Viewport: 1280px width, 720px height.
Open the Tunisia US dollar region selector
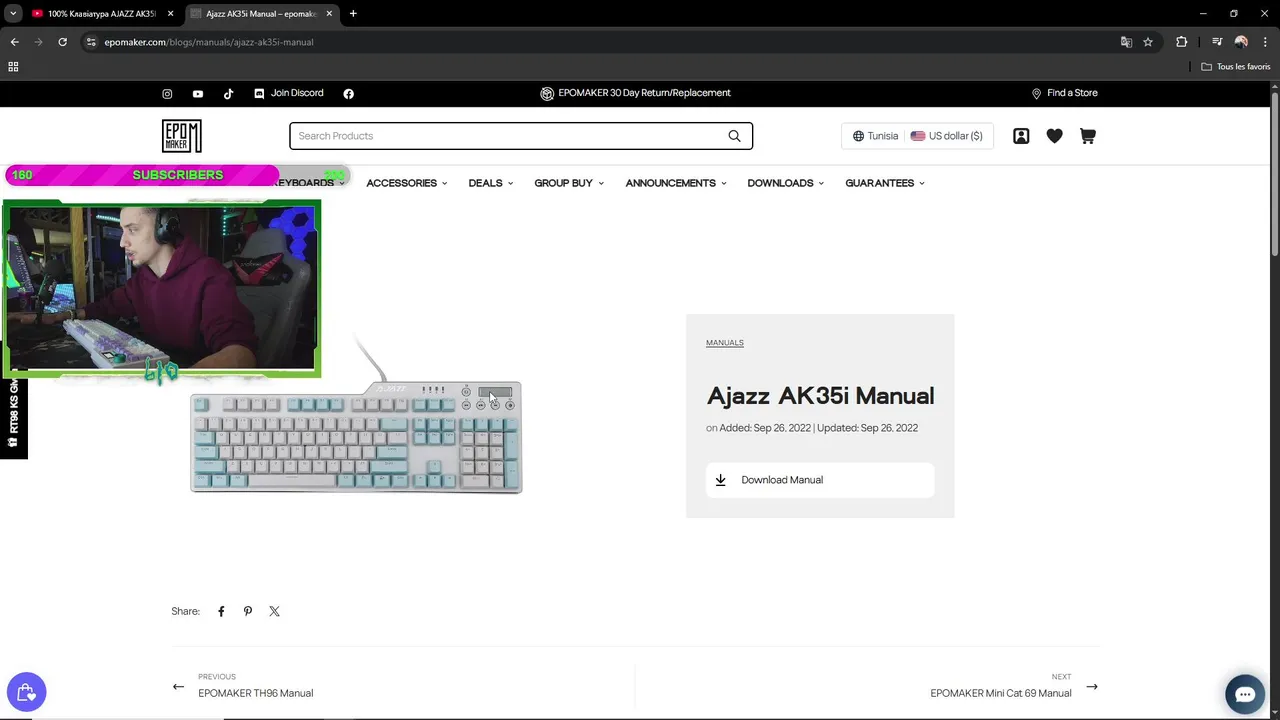(917, 136)
